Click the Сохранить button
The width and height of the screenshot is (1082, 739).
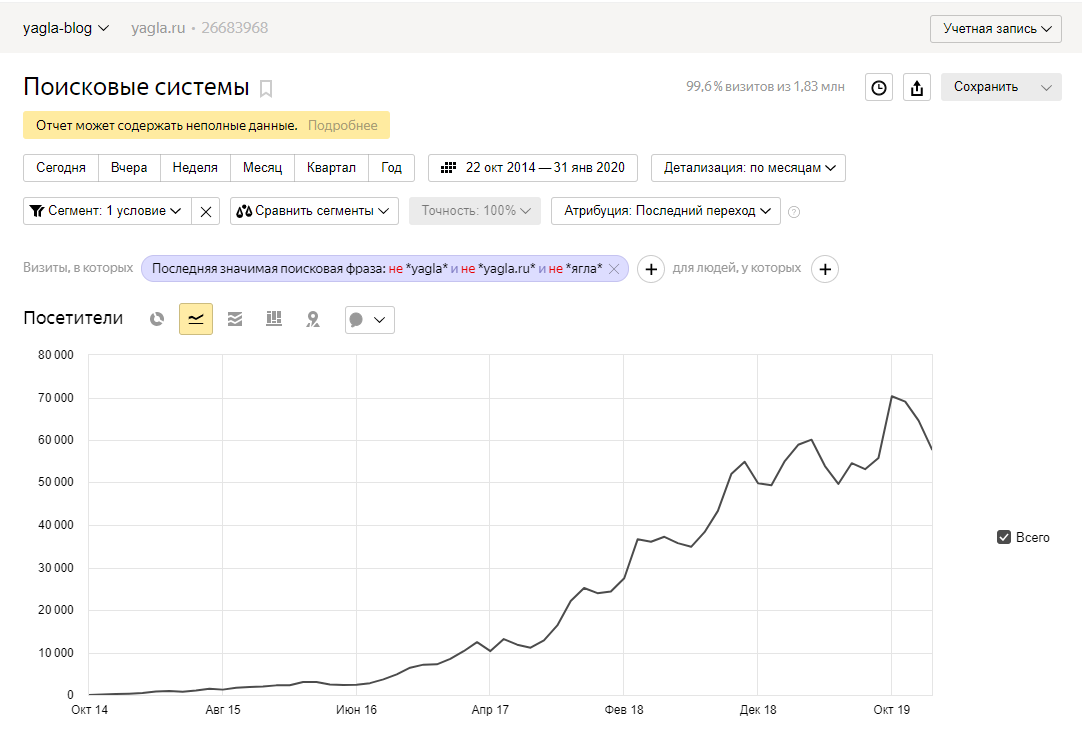tap(986, 87)
